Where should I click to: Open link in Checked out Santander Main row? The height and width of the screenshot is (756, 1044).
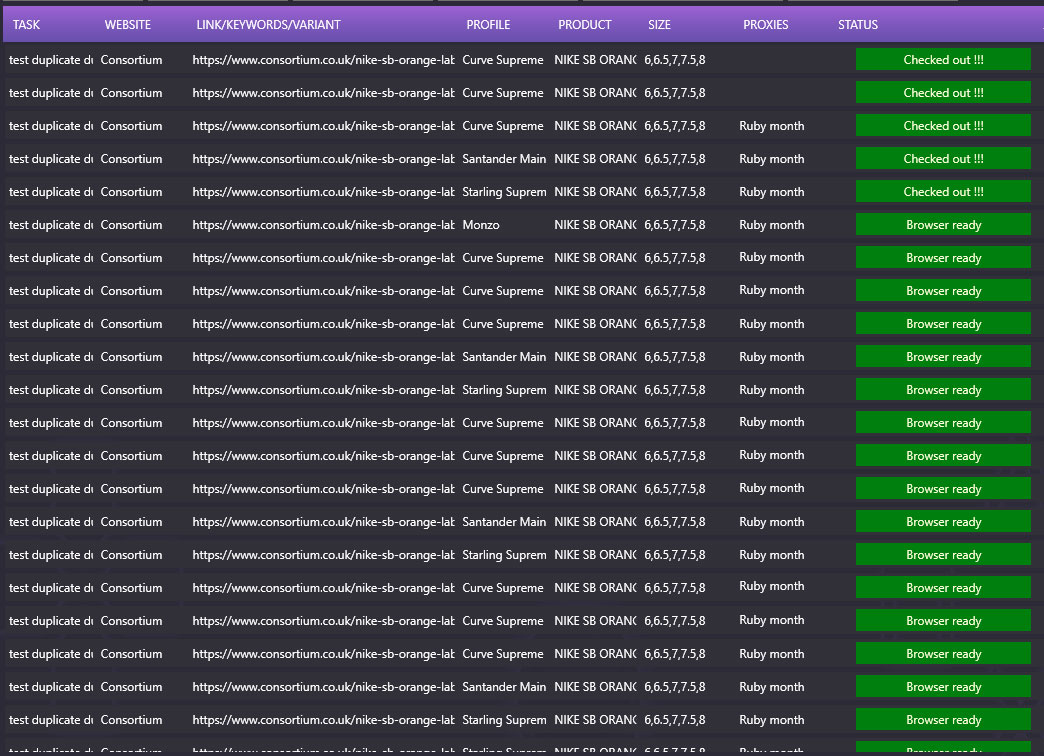(324, 159)
